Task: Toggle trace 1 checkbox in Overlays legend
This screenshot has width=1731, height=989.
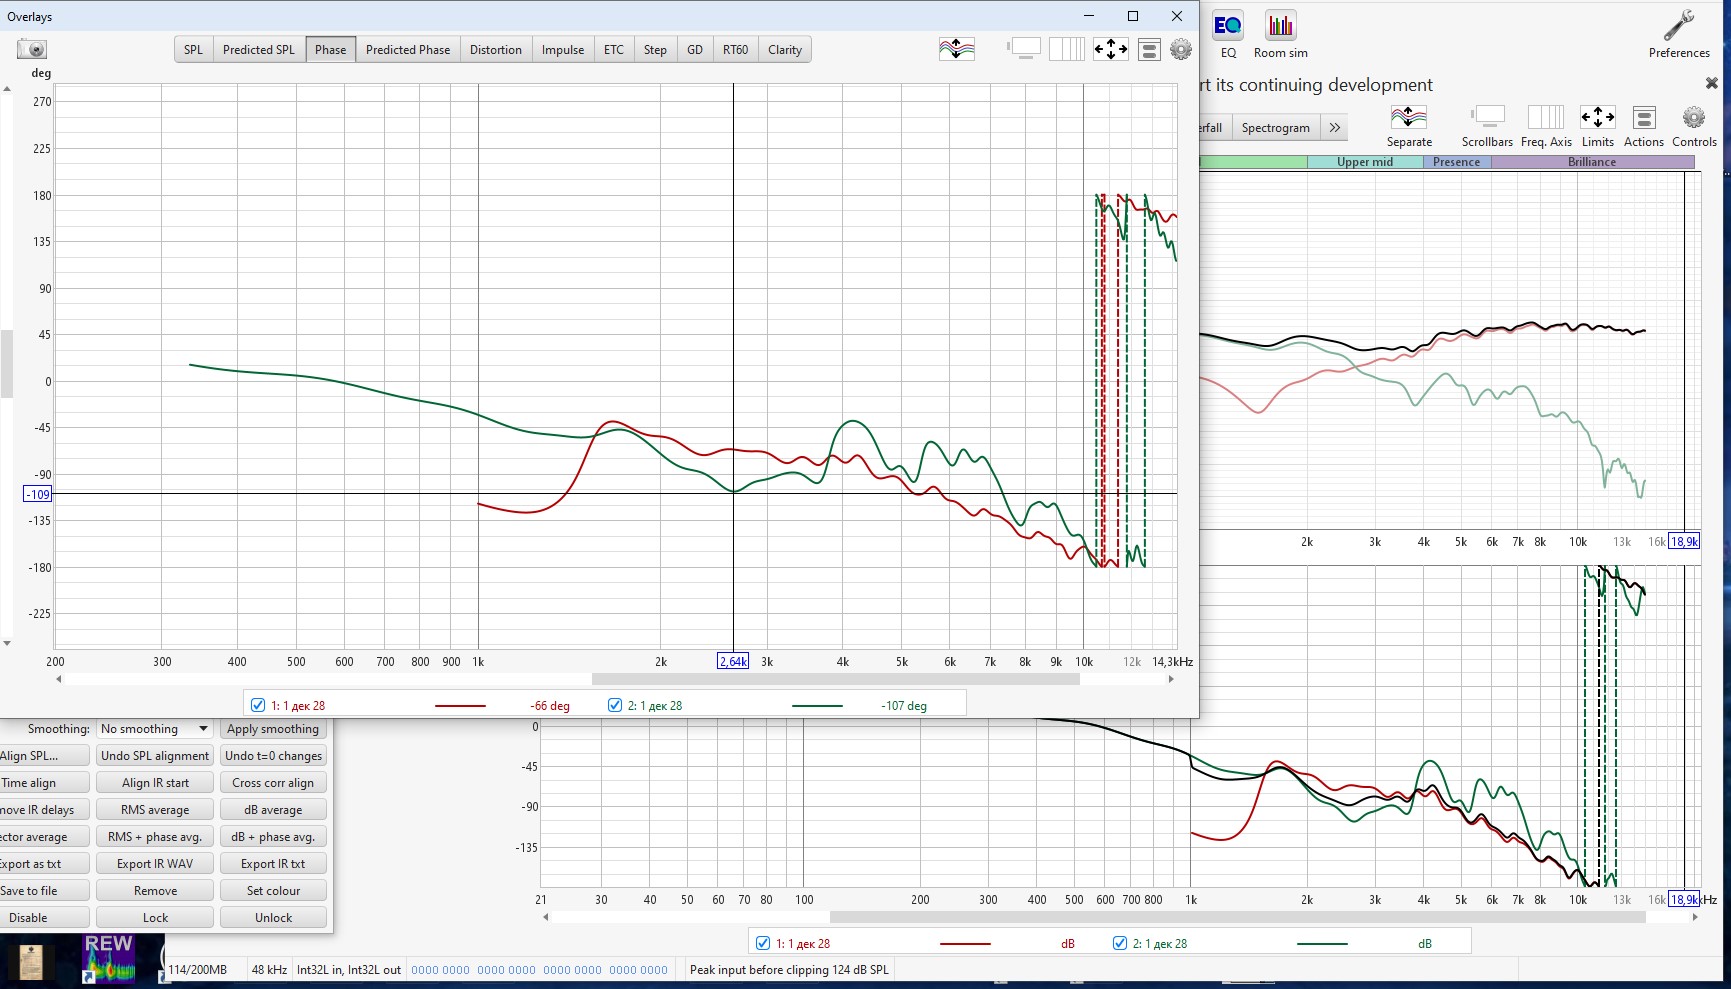Action: (x=258, y=705)
